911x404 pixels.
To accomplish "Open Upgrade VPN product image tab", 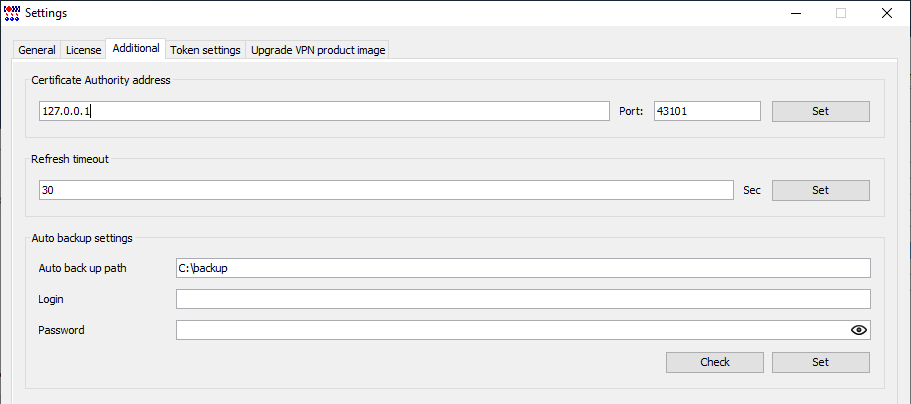I will [x=318, y=50].
